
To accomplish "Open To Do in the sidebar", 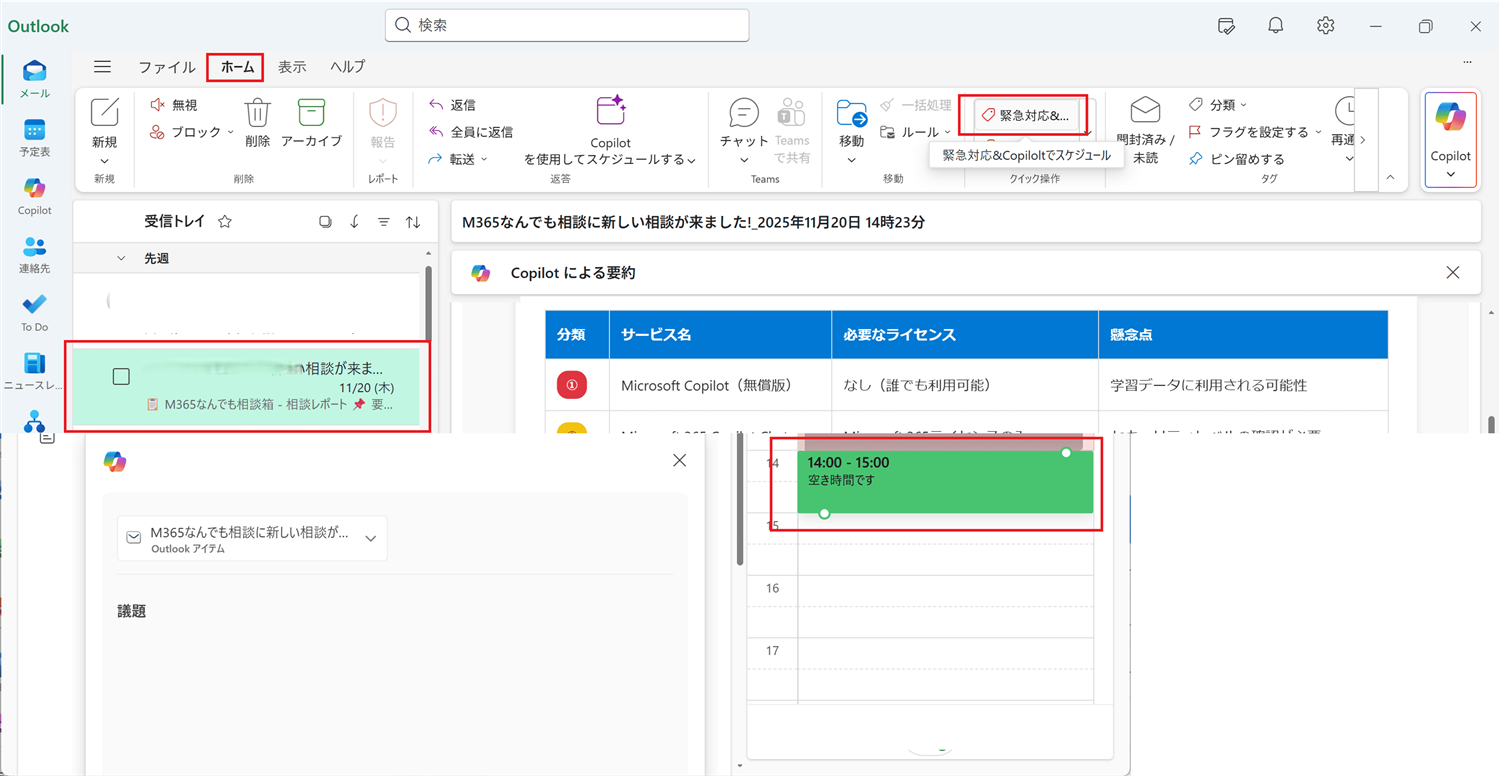I will click(x=34, y=312).
